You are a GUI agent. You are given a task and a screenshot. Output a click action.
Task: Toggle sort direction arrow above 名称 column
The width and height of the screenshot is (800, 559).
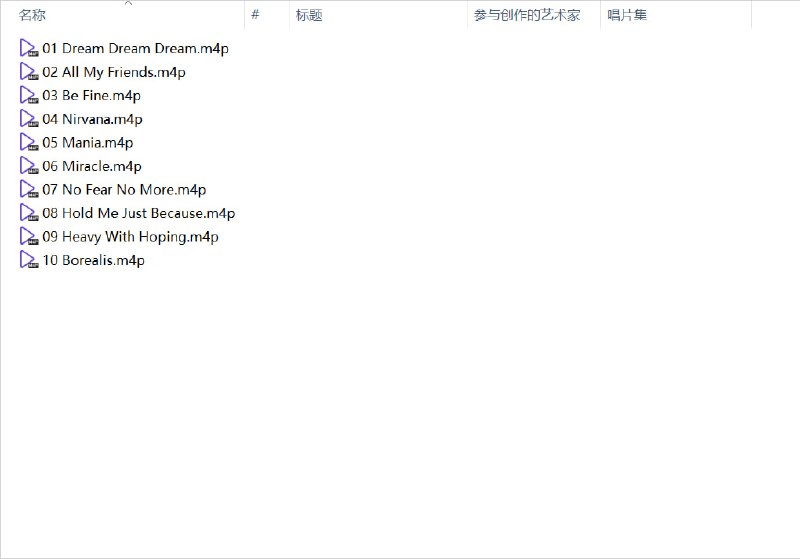[x=128, y=4]
